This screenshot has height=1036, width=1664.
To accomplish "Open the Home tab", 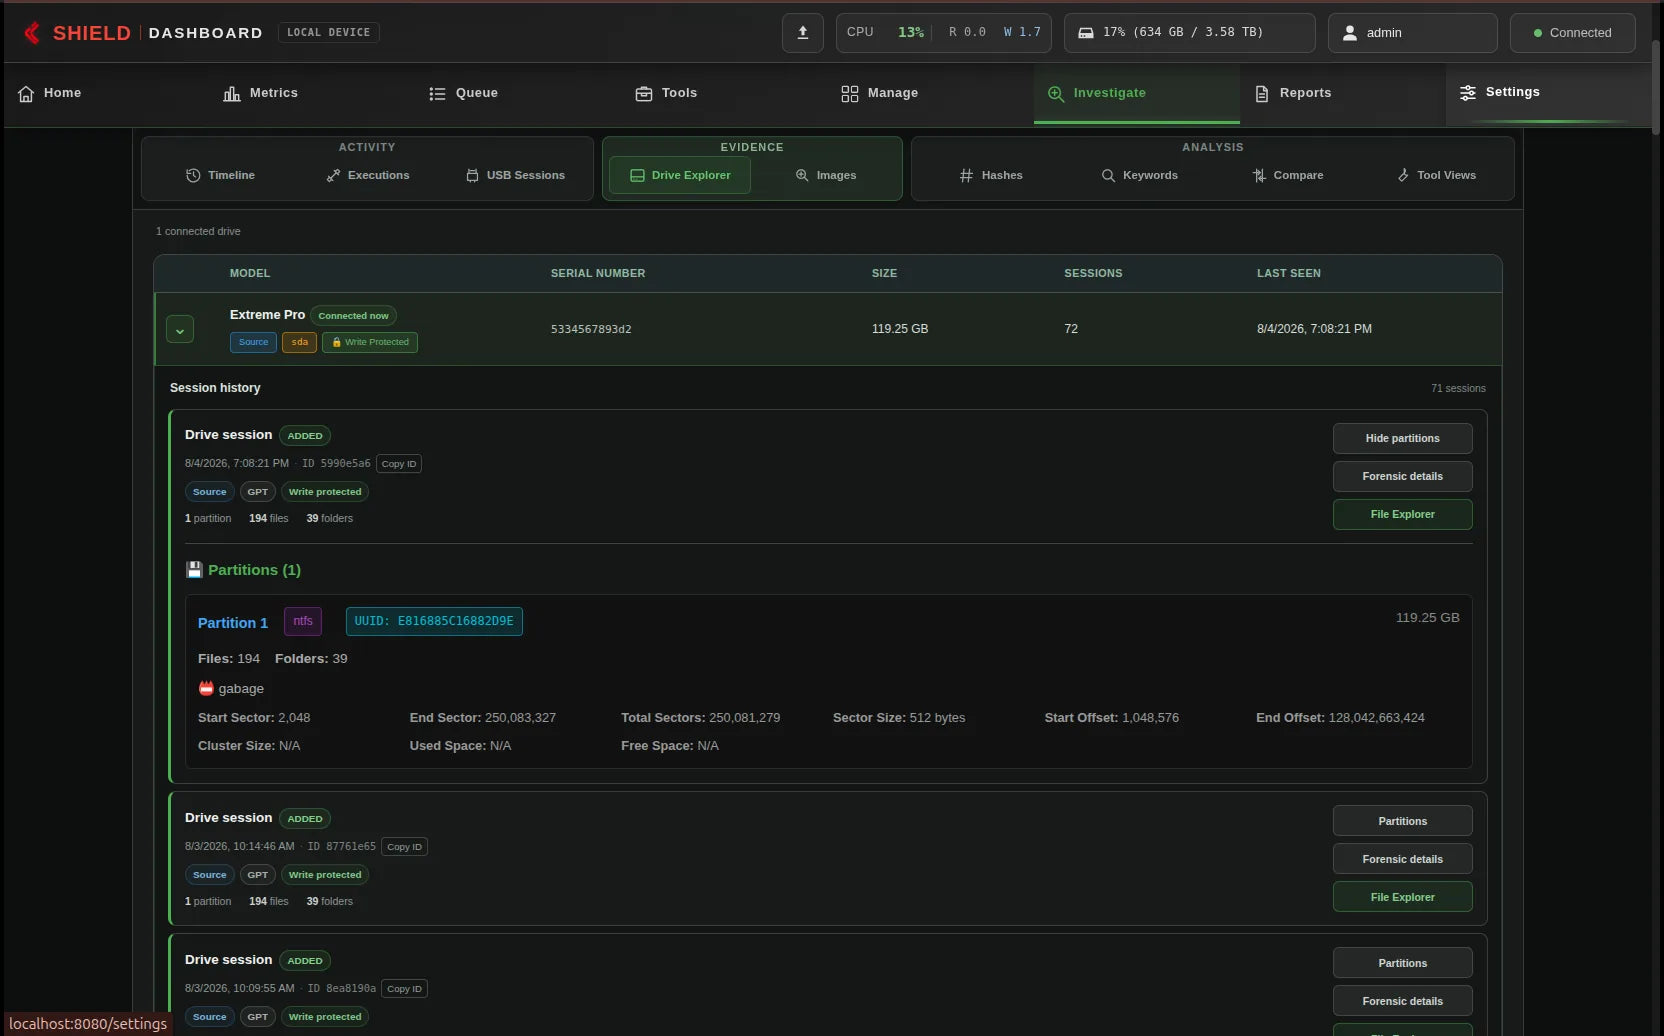I will pos(107,93).
